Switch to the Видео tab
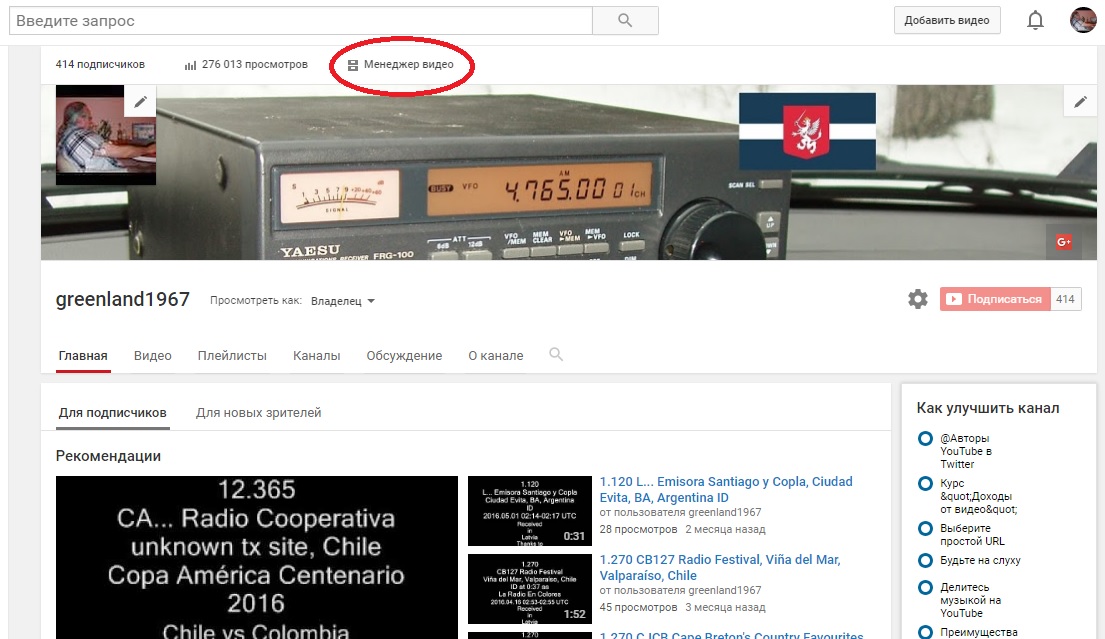Image resolution: width=1105 pixels, height=639 pixels. [153, 356]
